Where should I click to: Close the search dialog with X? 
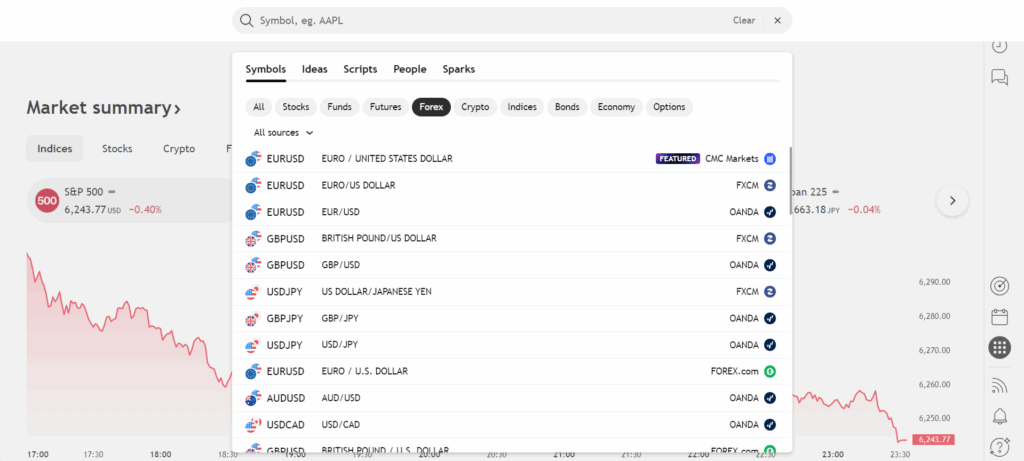(777, 20)
